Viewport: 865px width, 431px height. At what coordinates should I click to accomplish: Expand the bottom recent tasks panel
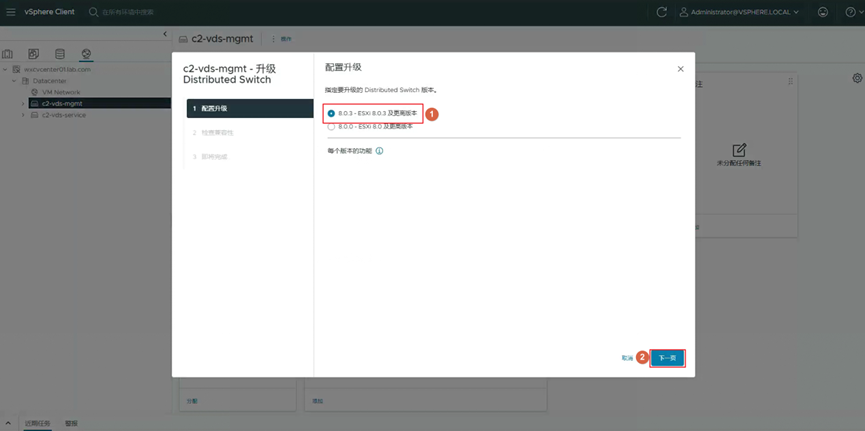[x=8, y=423]
